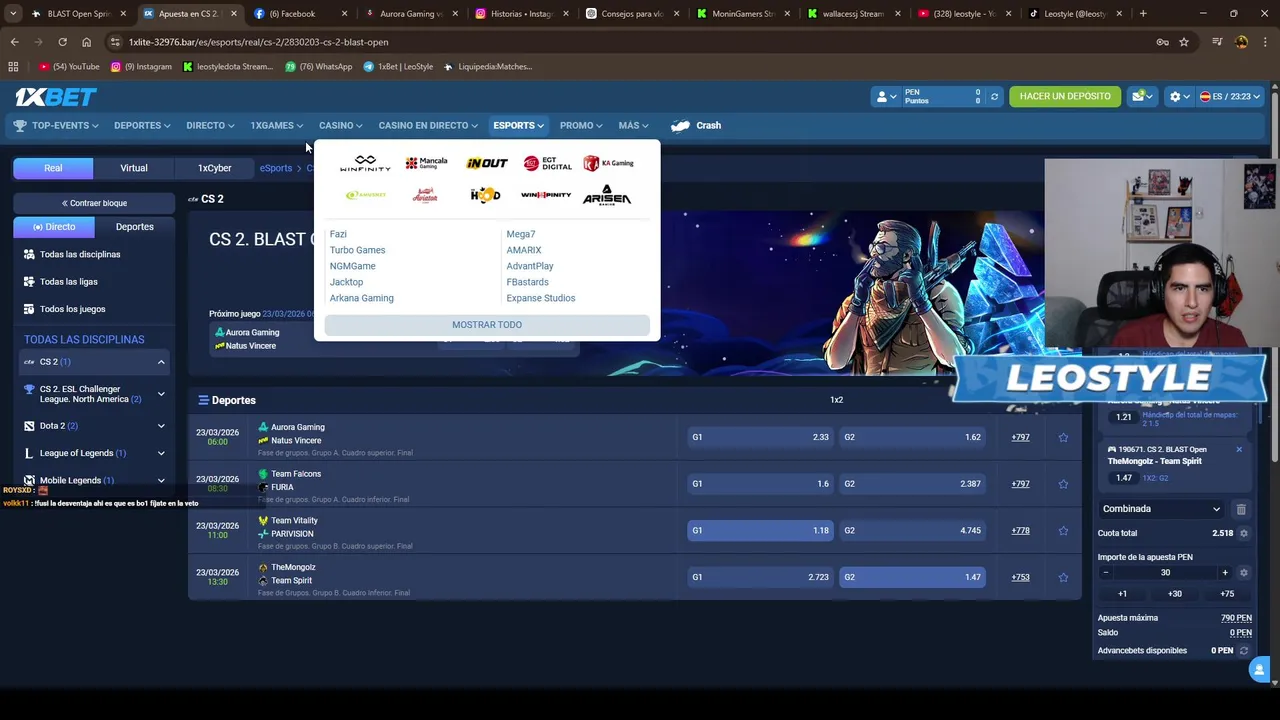
Task: Favorite the TheMongolz vs Team Spirit match
Action: [x=1063, y=577]
